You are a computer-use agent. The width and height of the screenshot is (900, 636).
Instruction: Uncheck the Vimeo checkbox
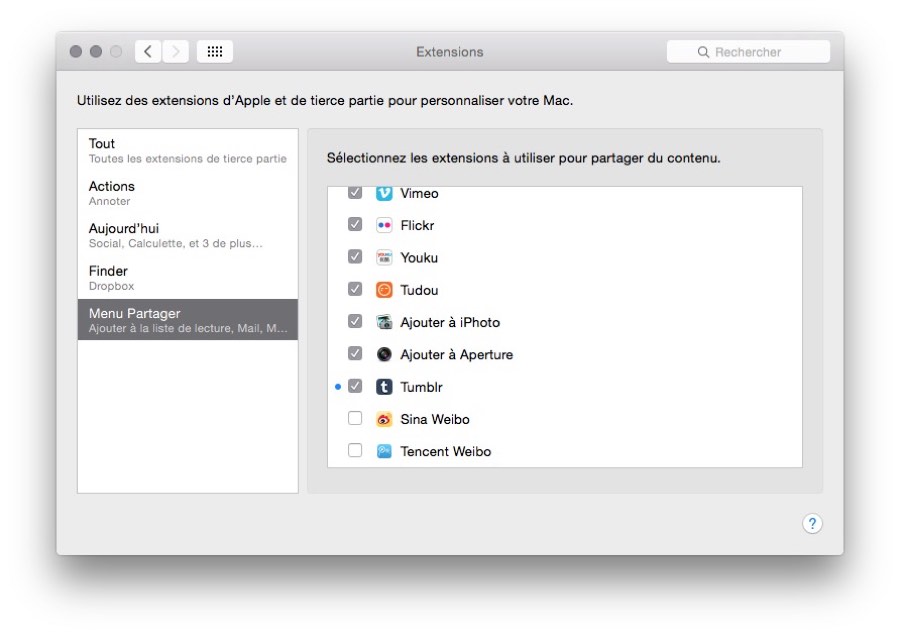pyautogui.click(x=355, y=193)
